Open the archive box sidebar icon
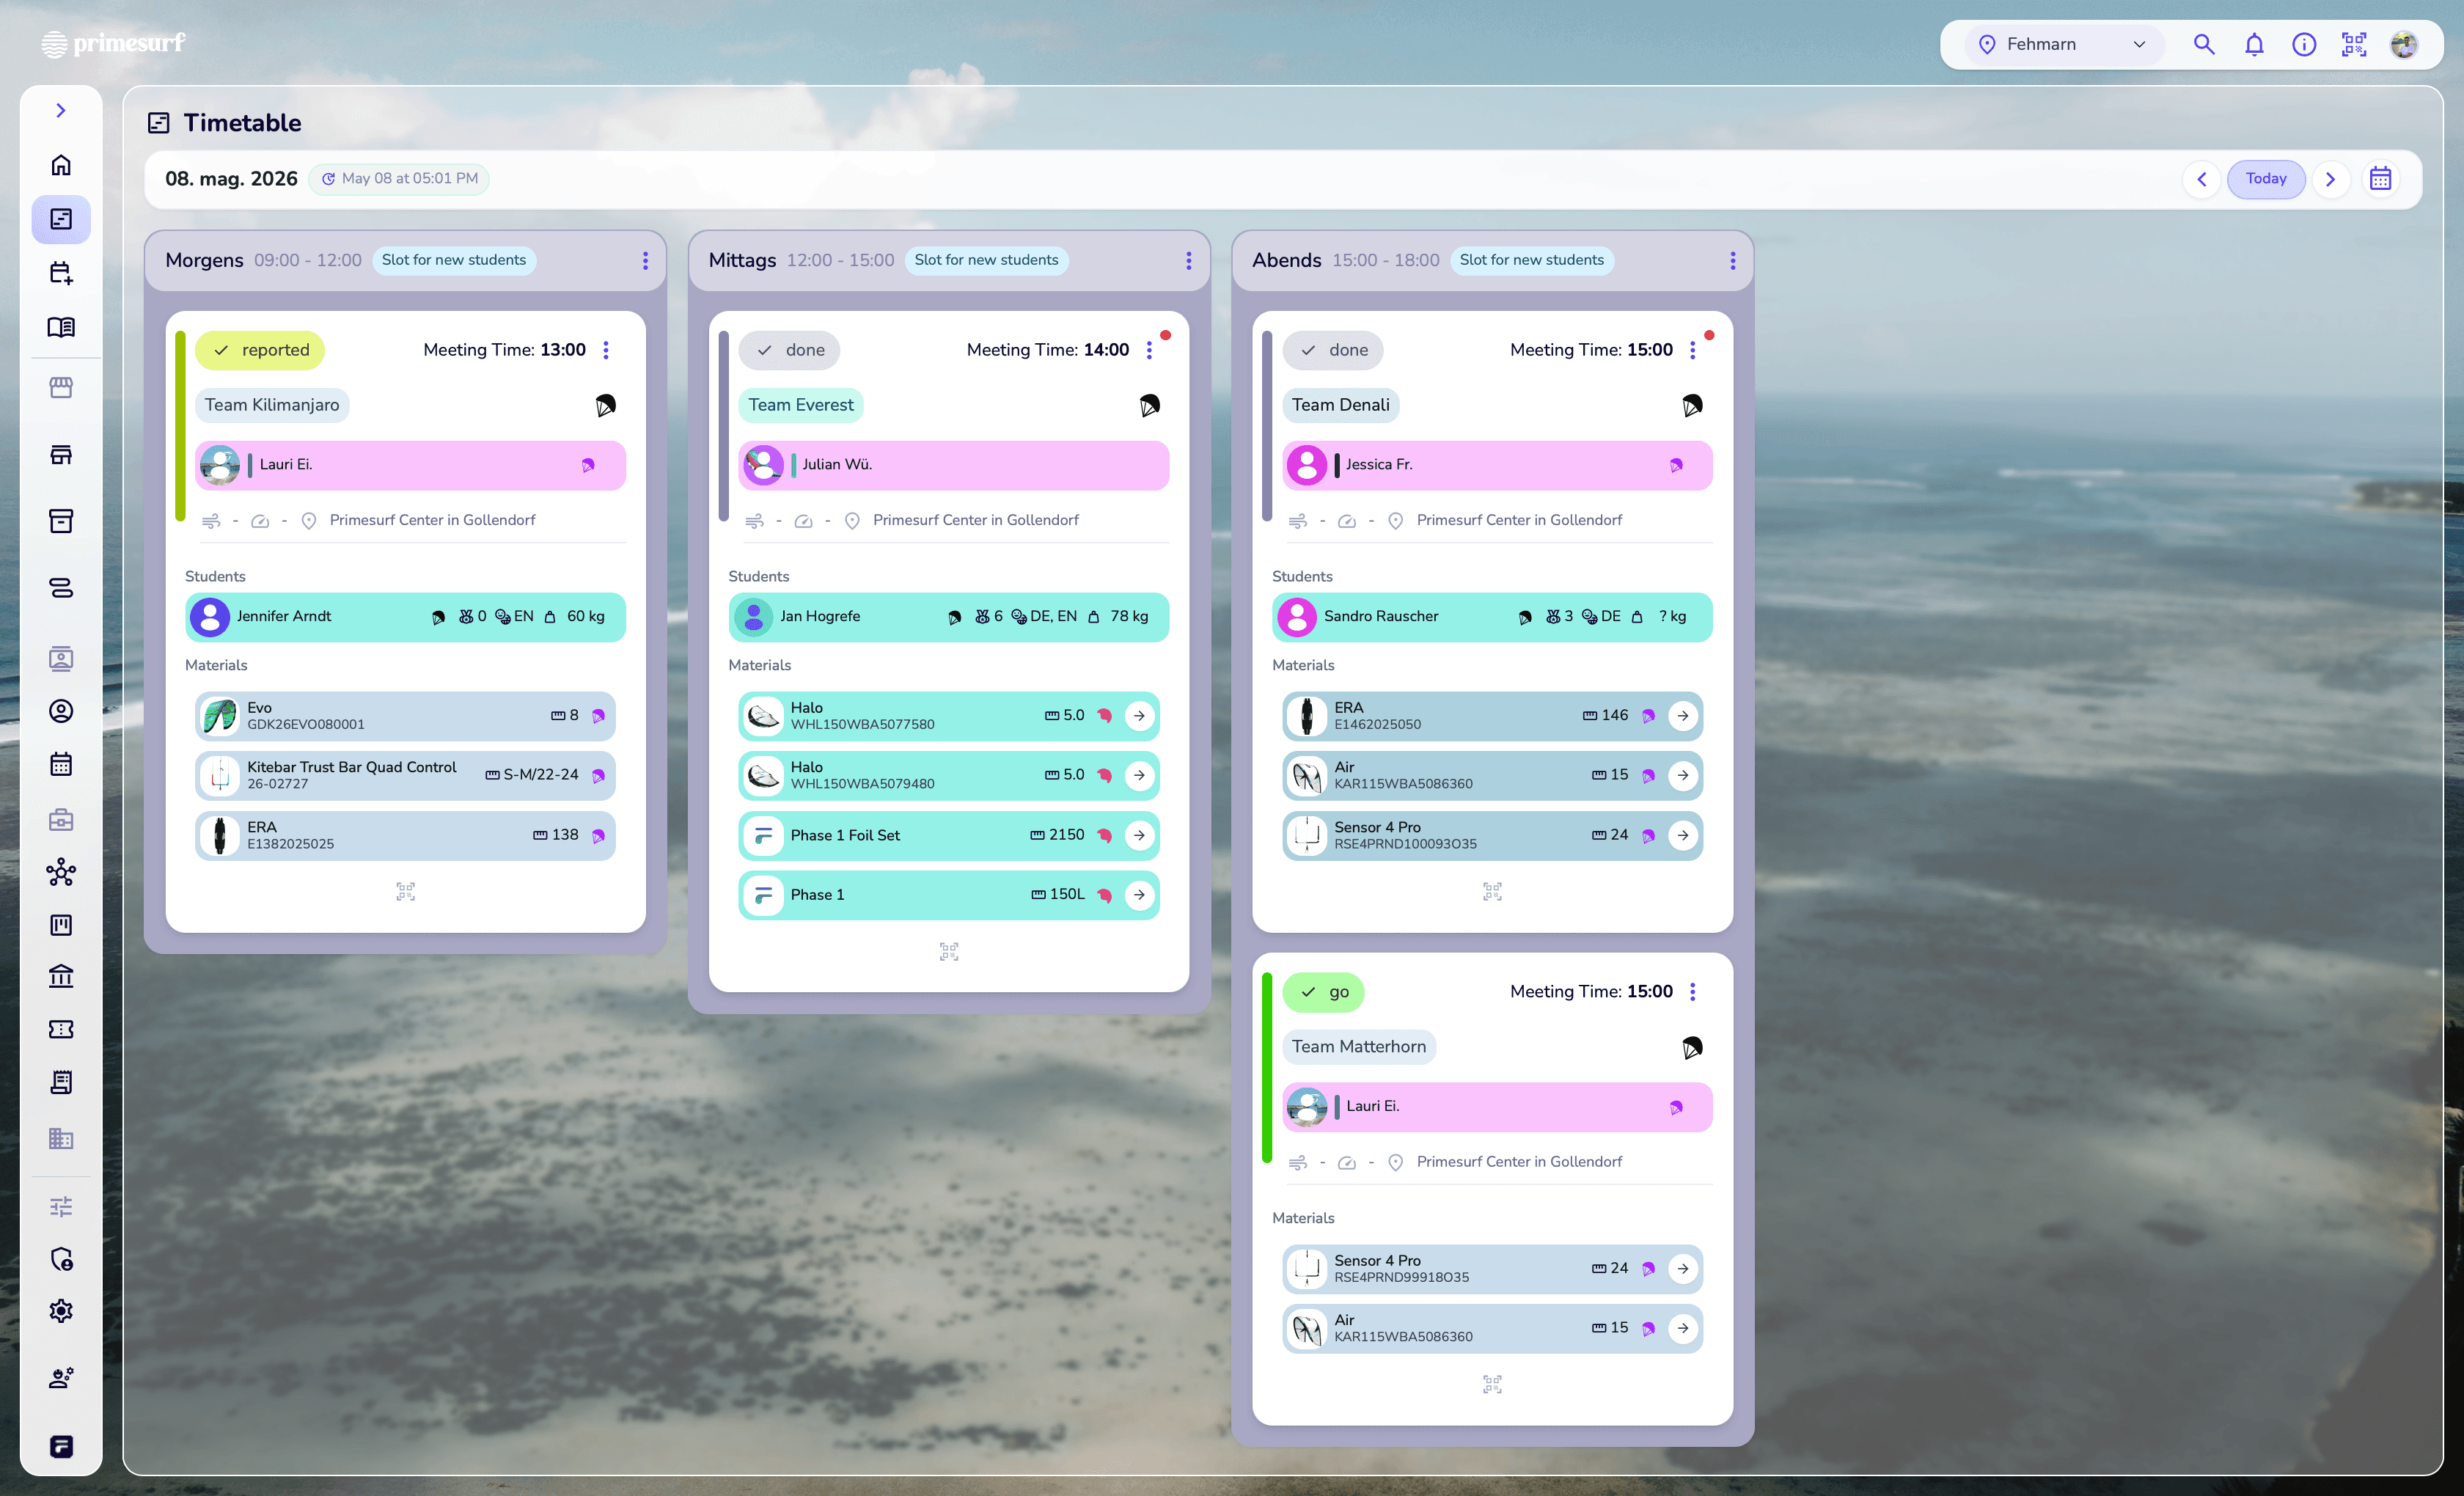 click(61, 521)
